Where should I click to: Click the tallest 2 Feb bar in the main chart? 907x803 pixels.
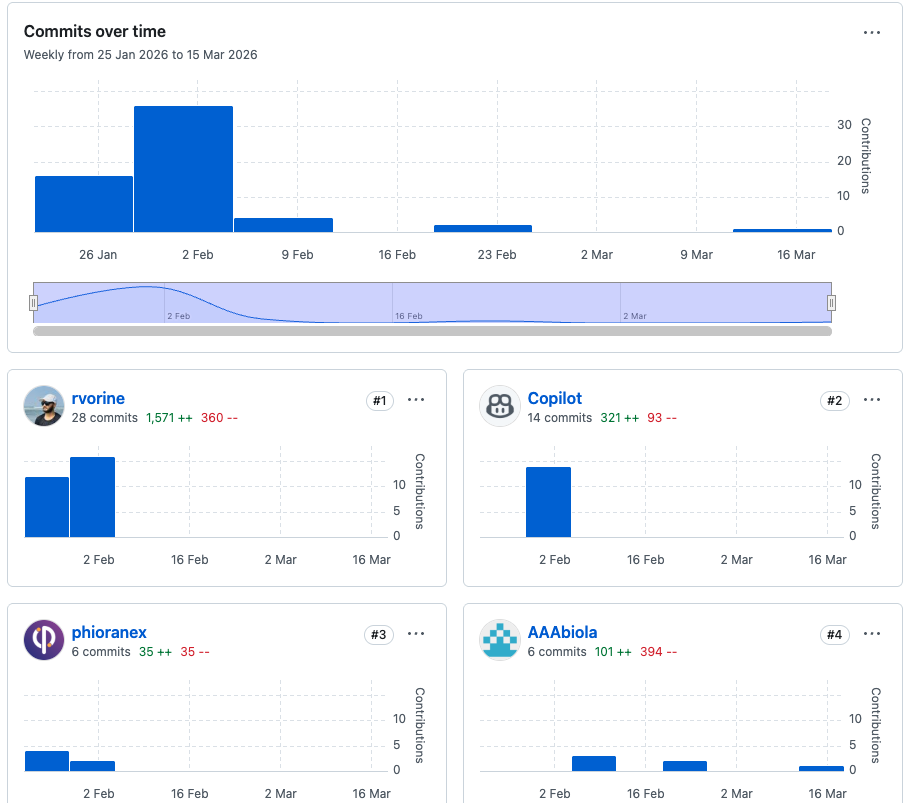(183, 169)
